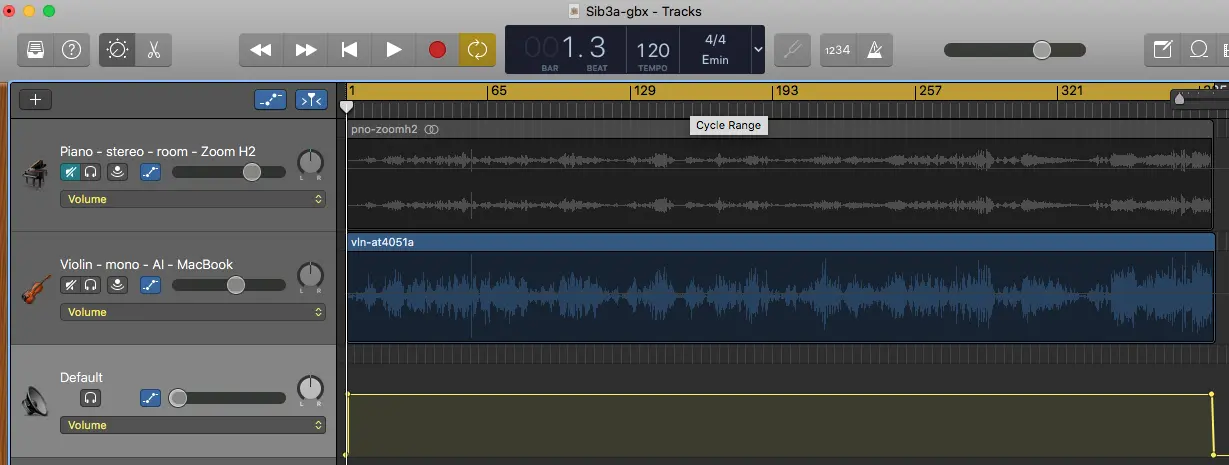This screenshot has width=1229, height=465.
Task: Click the add track plus button
Action: (36, 99)
